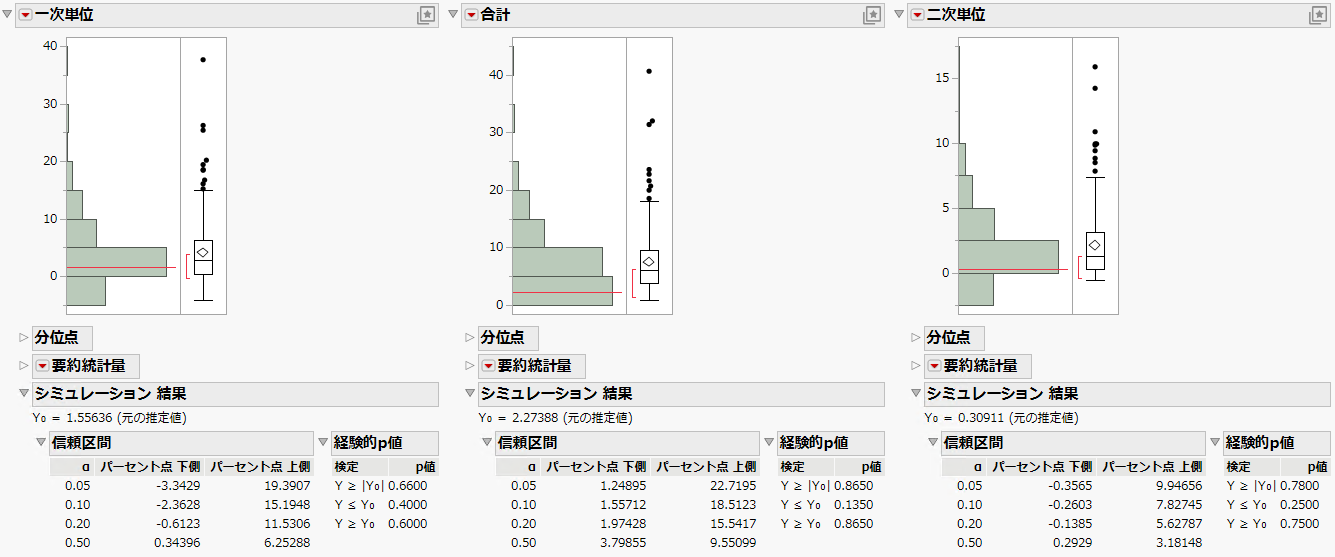Click the star icon in the 二次単位 header
Screen dimensions: 1335x557
[x=1318, y=15]
